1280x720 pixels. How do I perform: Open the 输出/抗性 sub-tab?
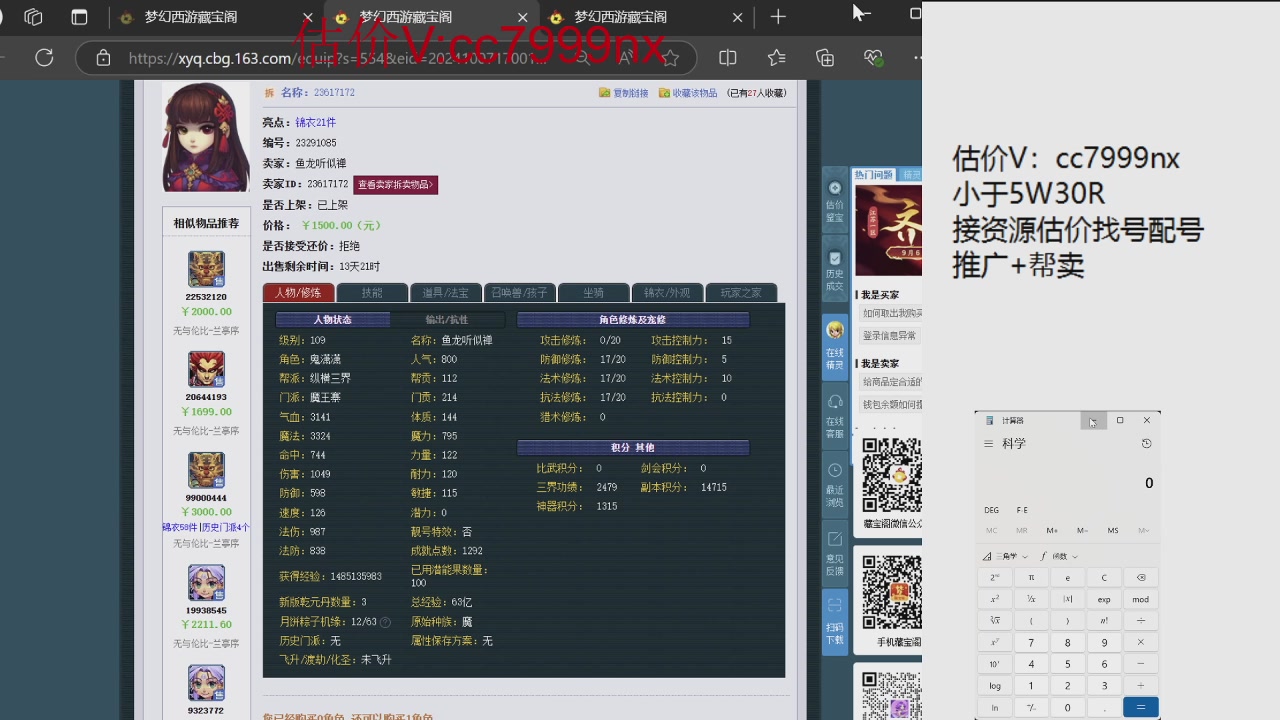pyautogui.click(x=447, y=320)
